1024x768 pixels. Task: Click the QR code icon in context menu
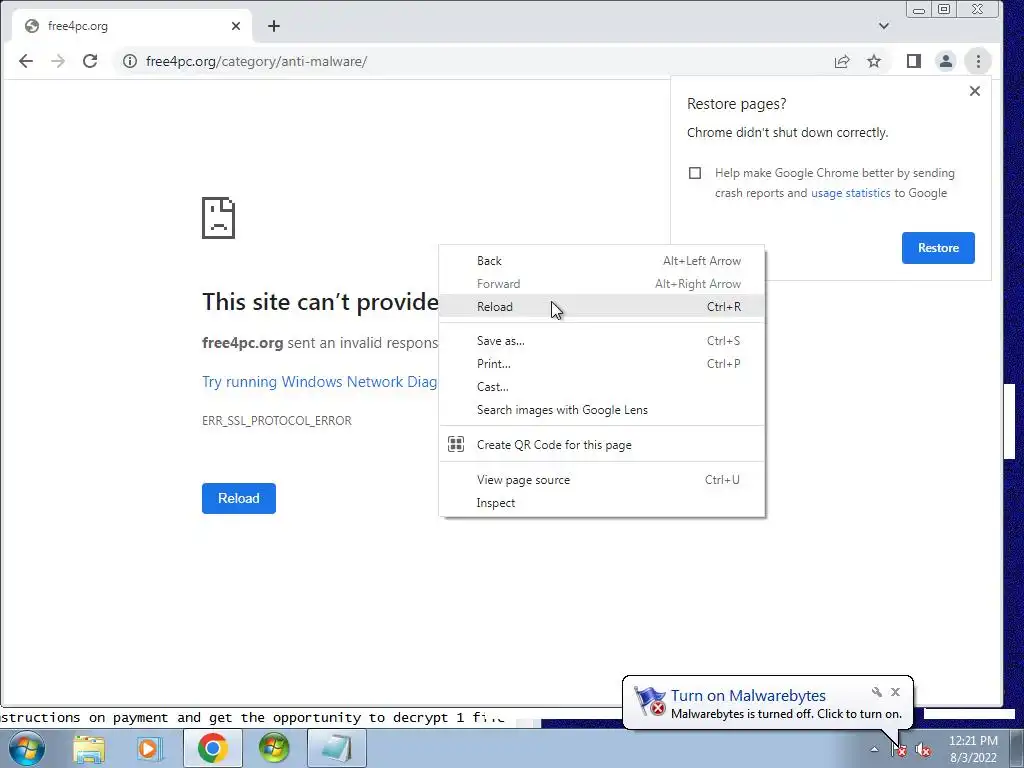[456, 445]
